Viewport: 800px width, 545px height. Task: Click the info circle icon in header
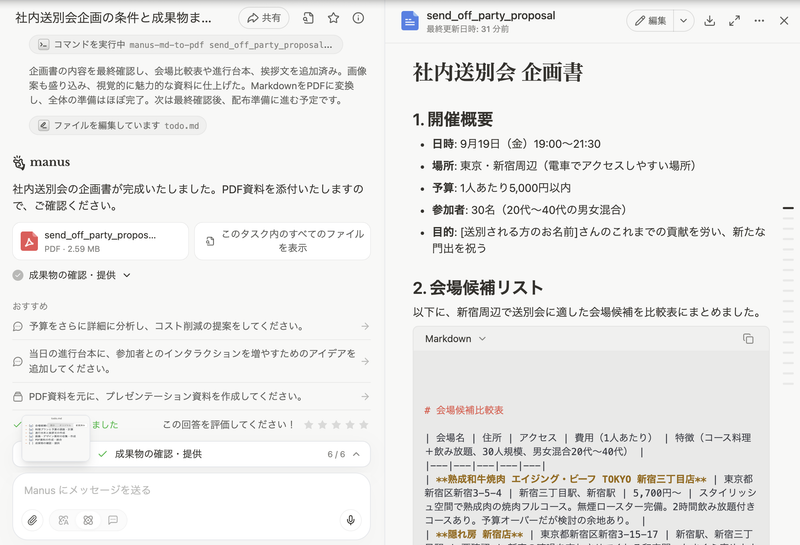tap(359, 18)
